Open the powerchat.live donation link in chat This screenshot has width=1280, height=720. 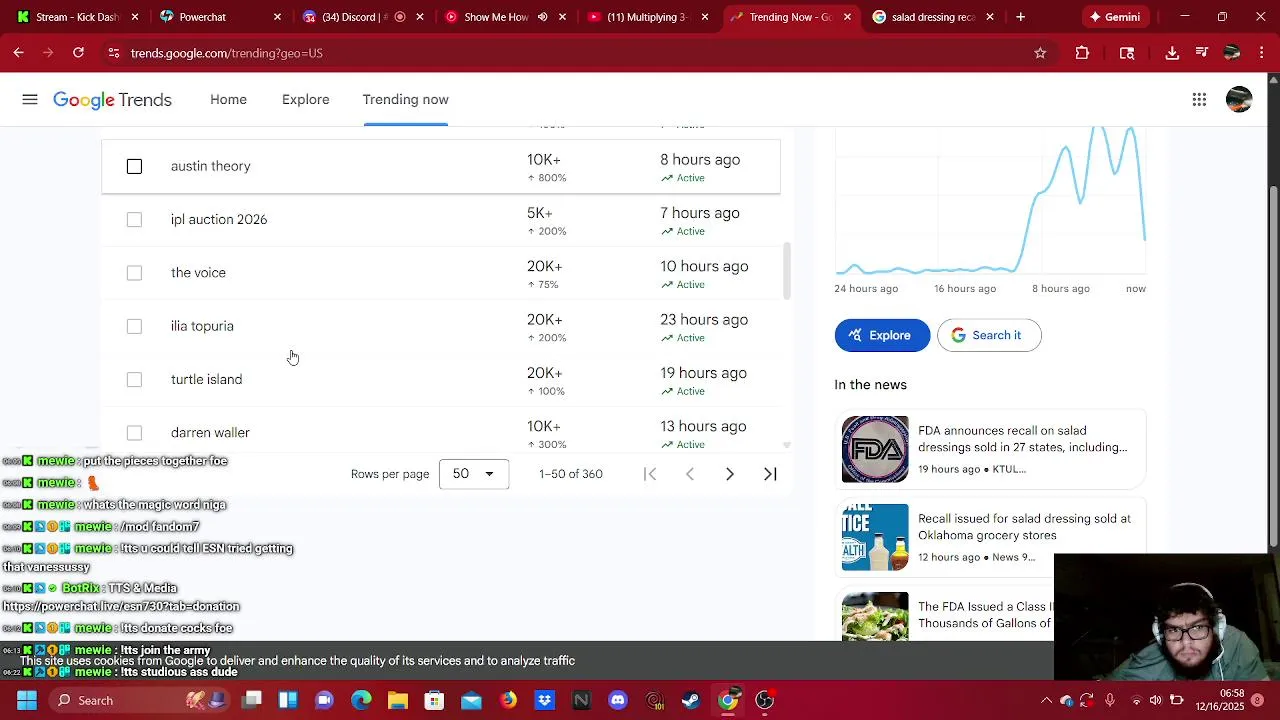[x=121, y=607]
